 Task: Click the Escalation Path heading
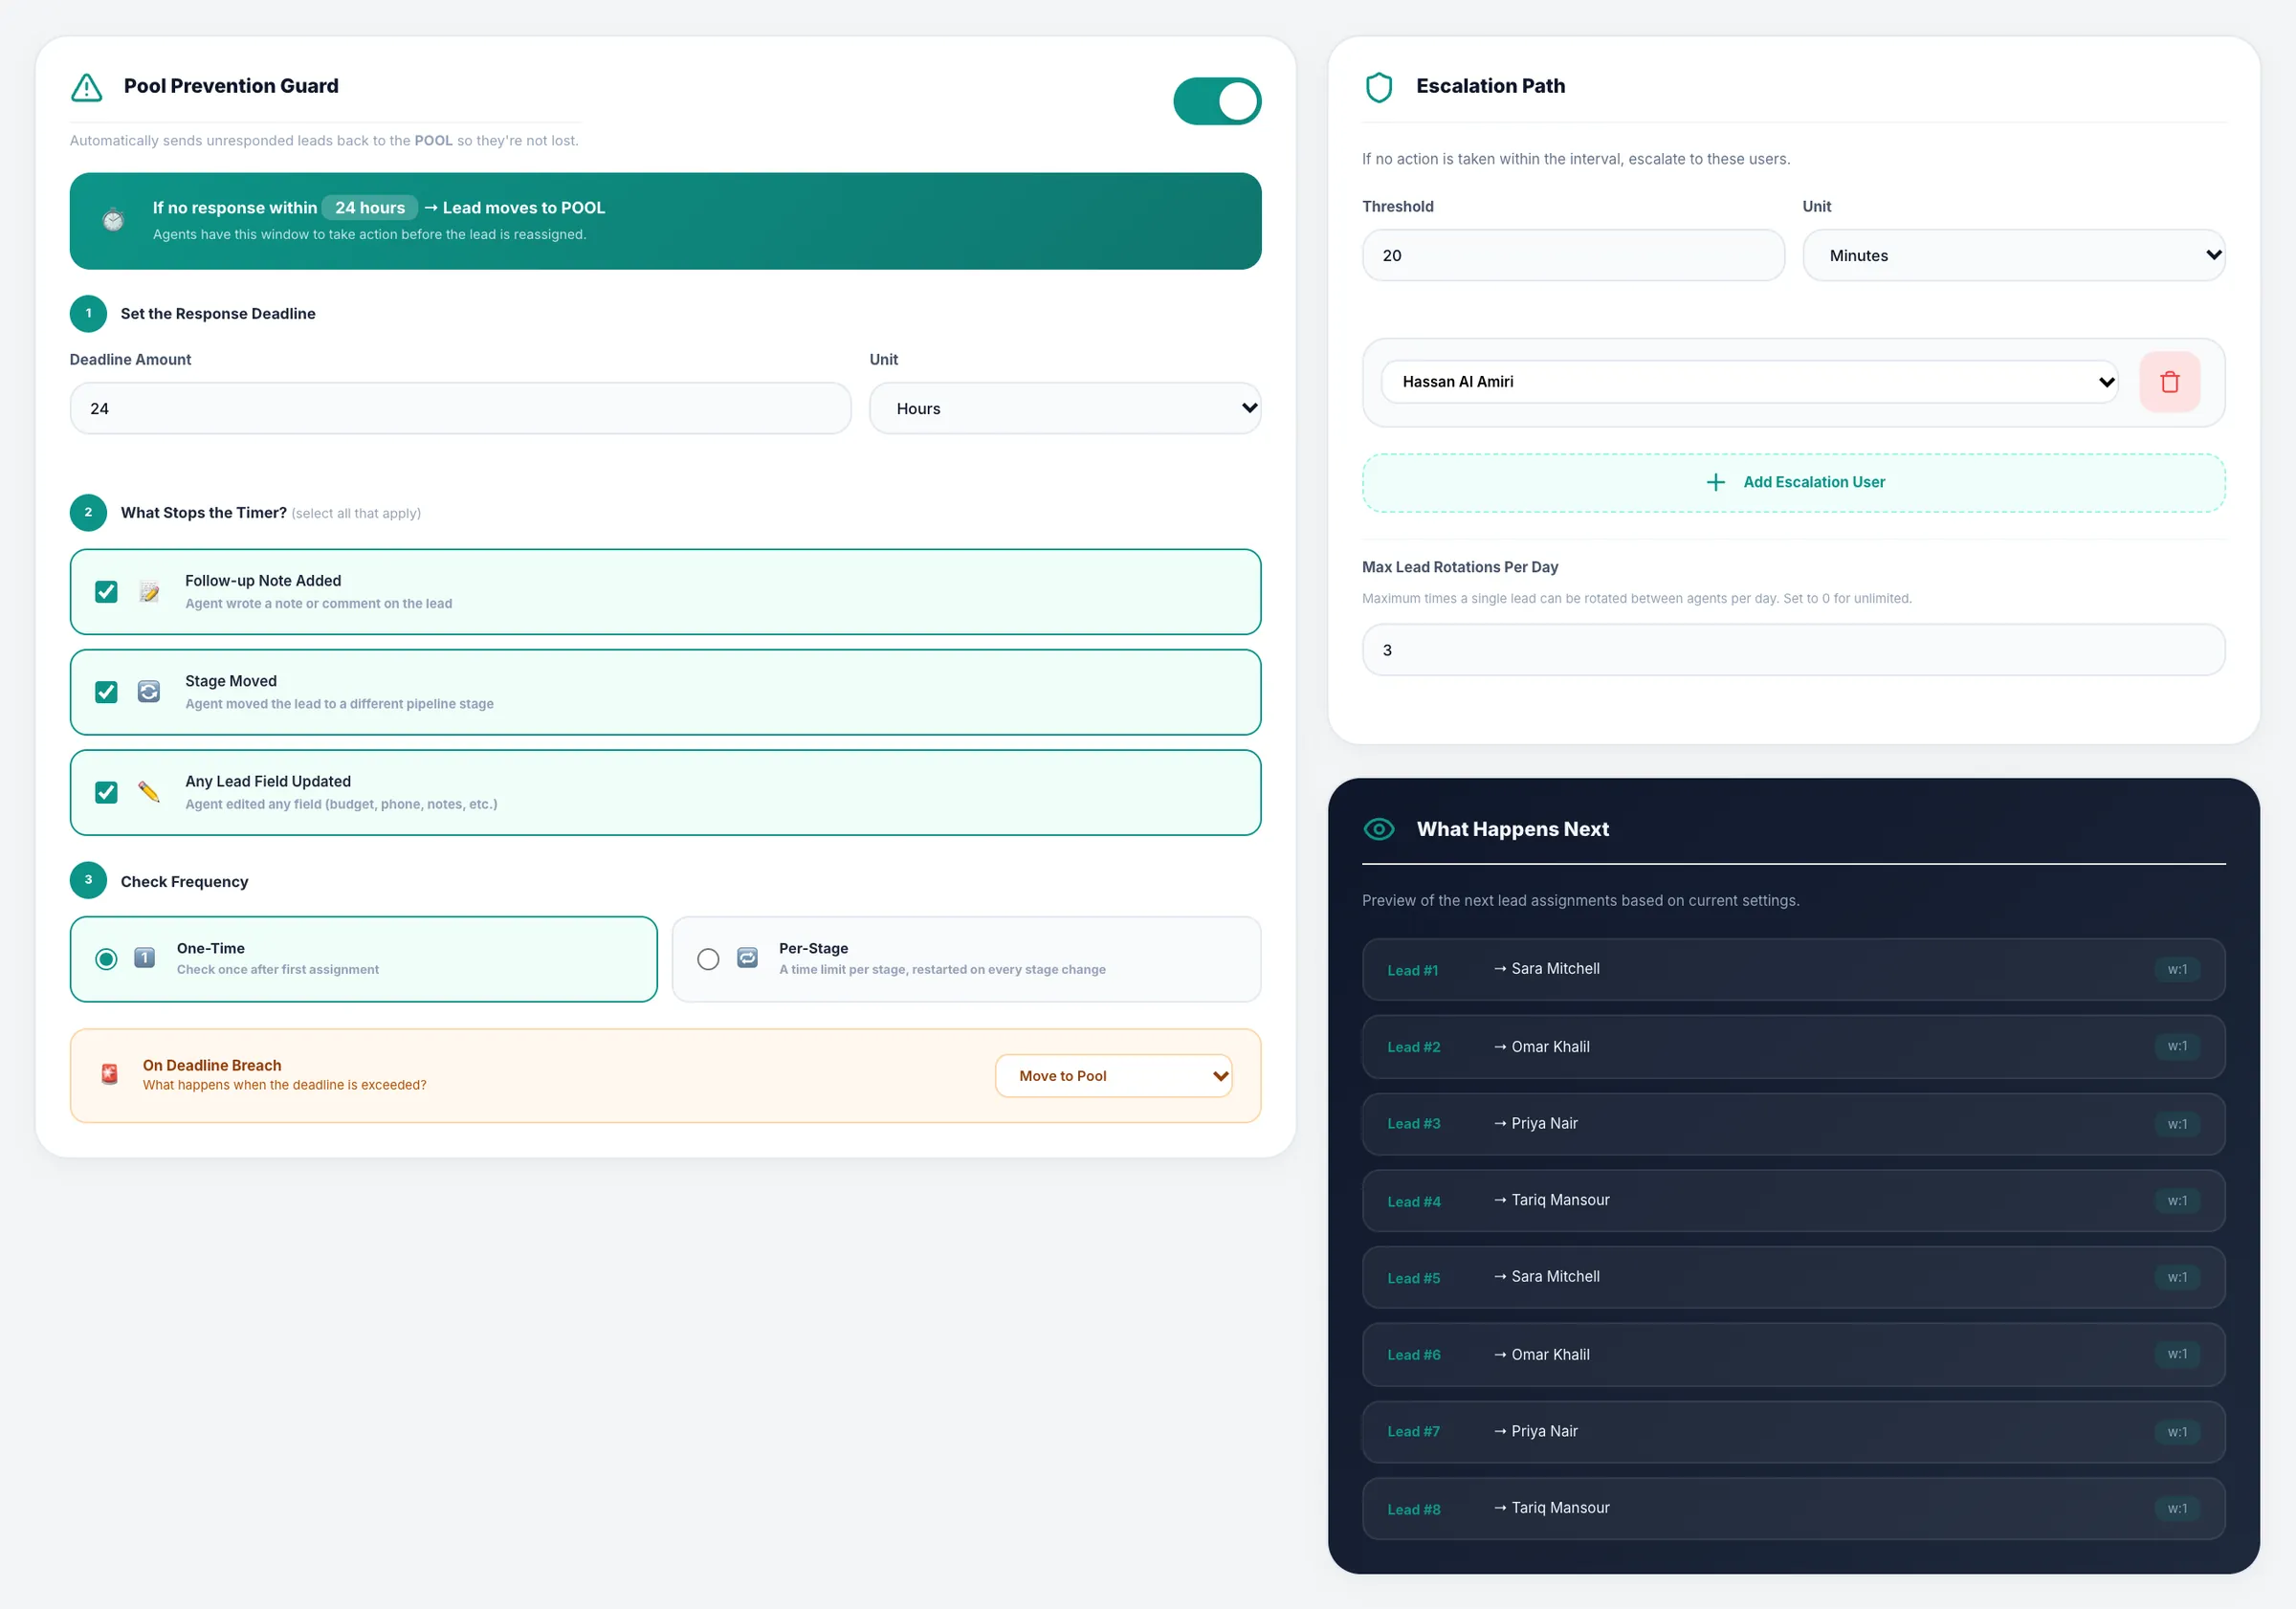pyautogui.click(x=1490, y=86)
